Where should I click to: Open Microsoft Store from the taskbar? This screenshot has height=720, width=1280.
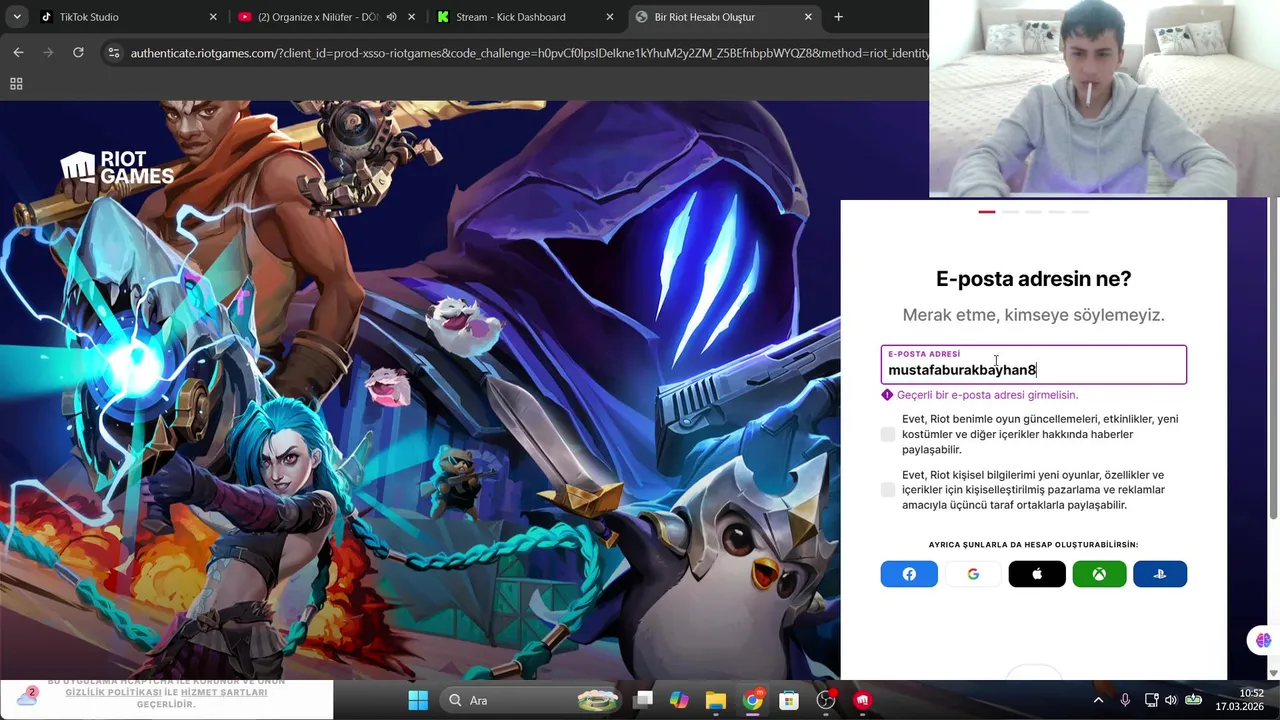pos(789,700)
